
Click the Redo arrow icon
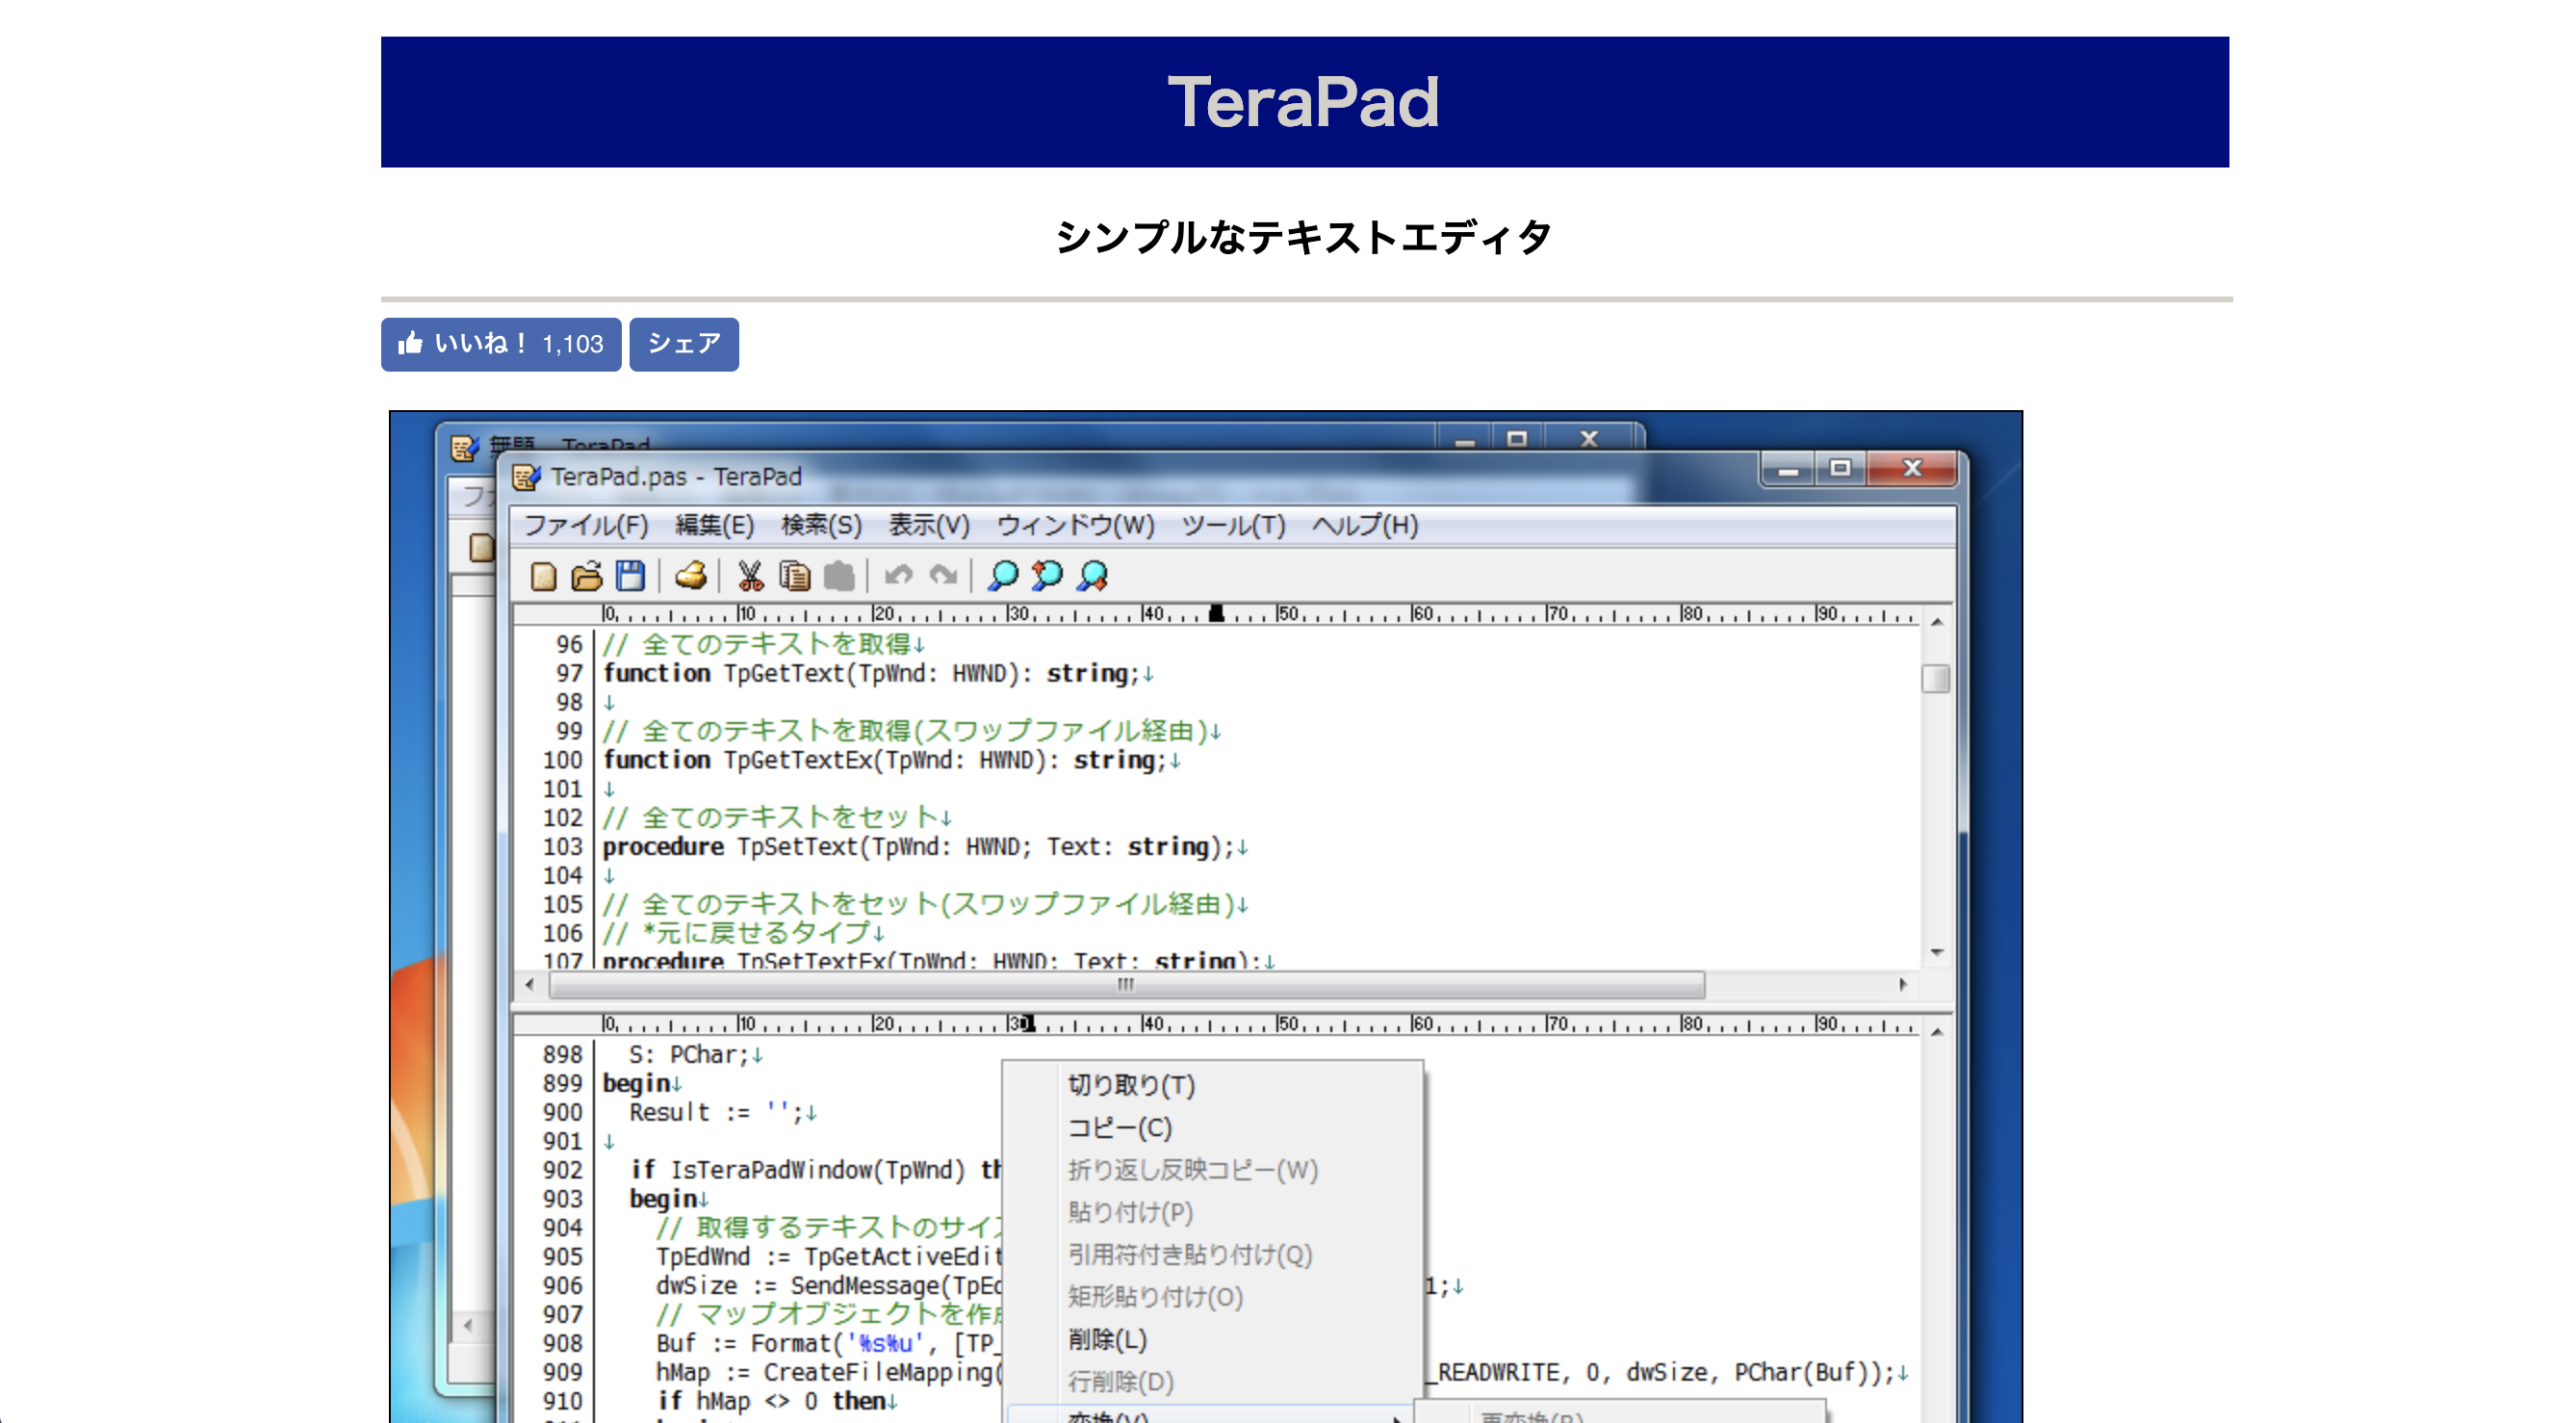pos(943,576)
